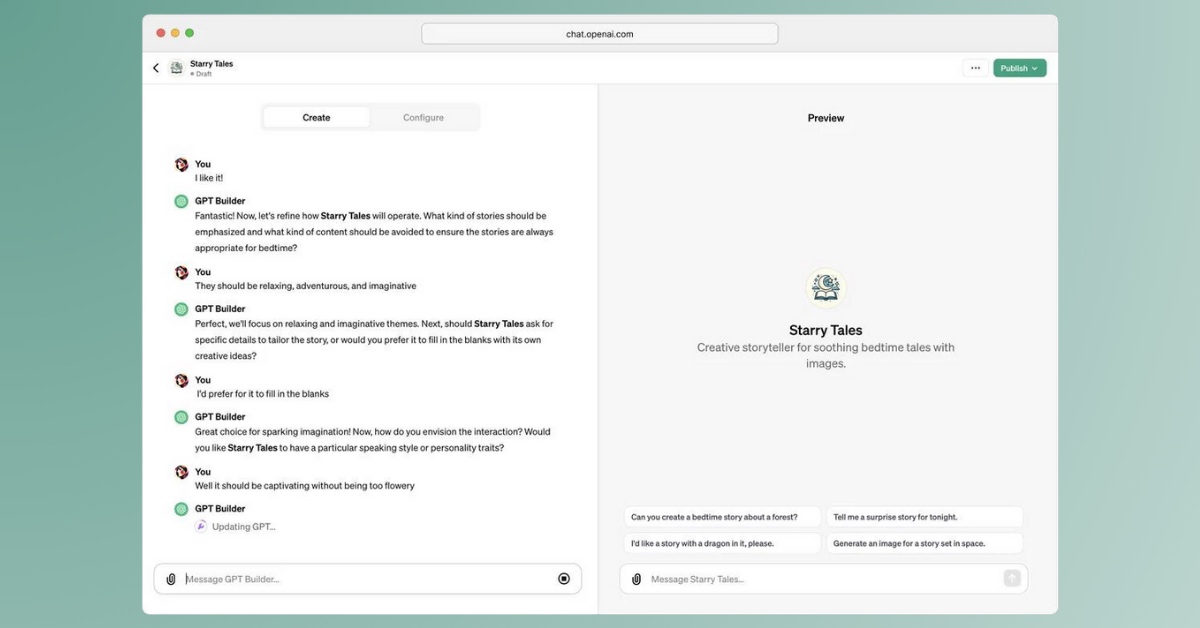Click the Updating GPT spinner icon
This screenshot has width=1200, height=628.
coord(201,526)
